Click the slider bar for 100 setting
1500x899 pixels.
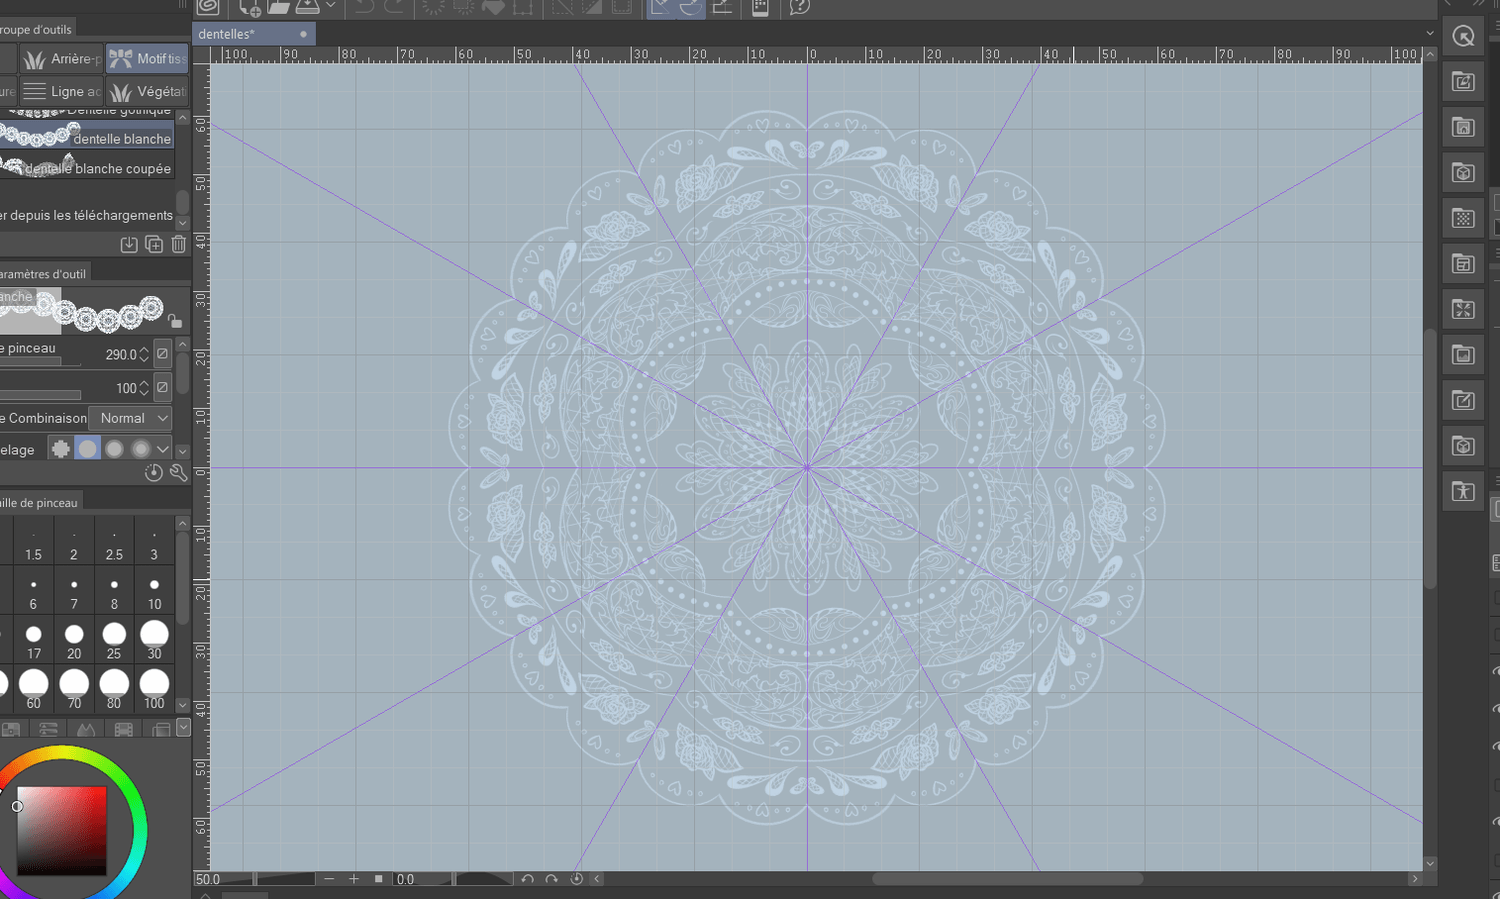pos(40,395)
